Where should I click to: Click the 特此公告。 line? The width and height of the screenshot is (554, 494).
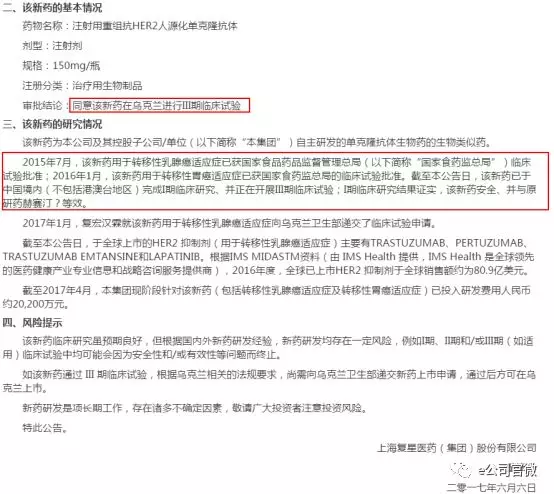[x=45, y=428]
